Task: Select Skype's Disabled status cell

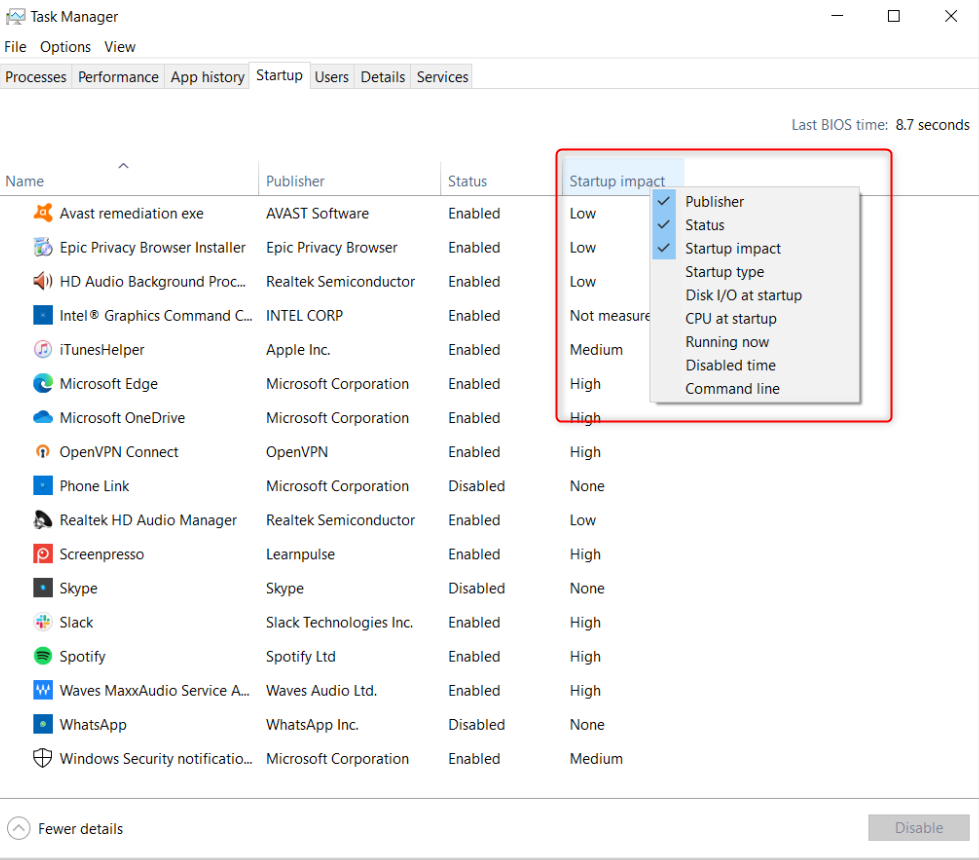Action: tap(476, 588)
